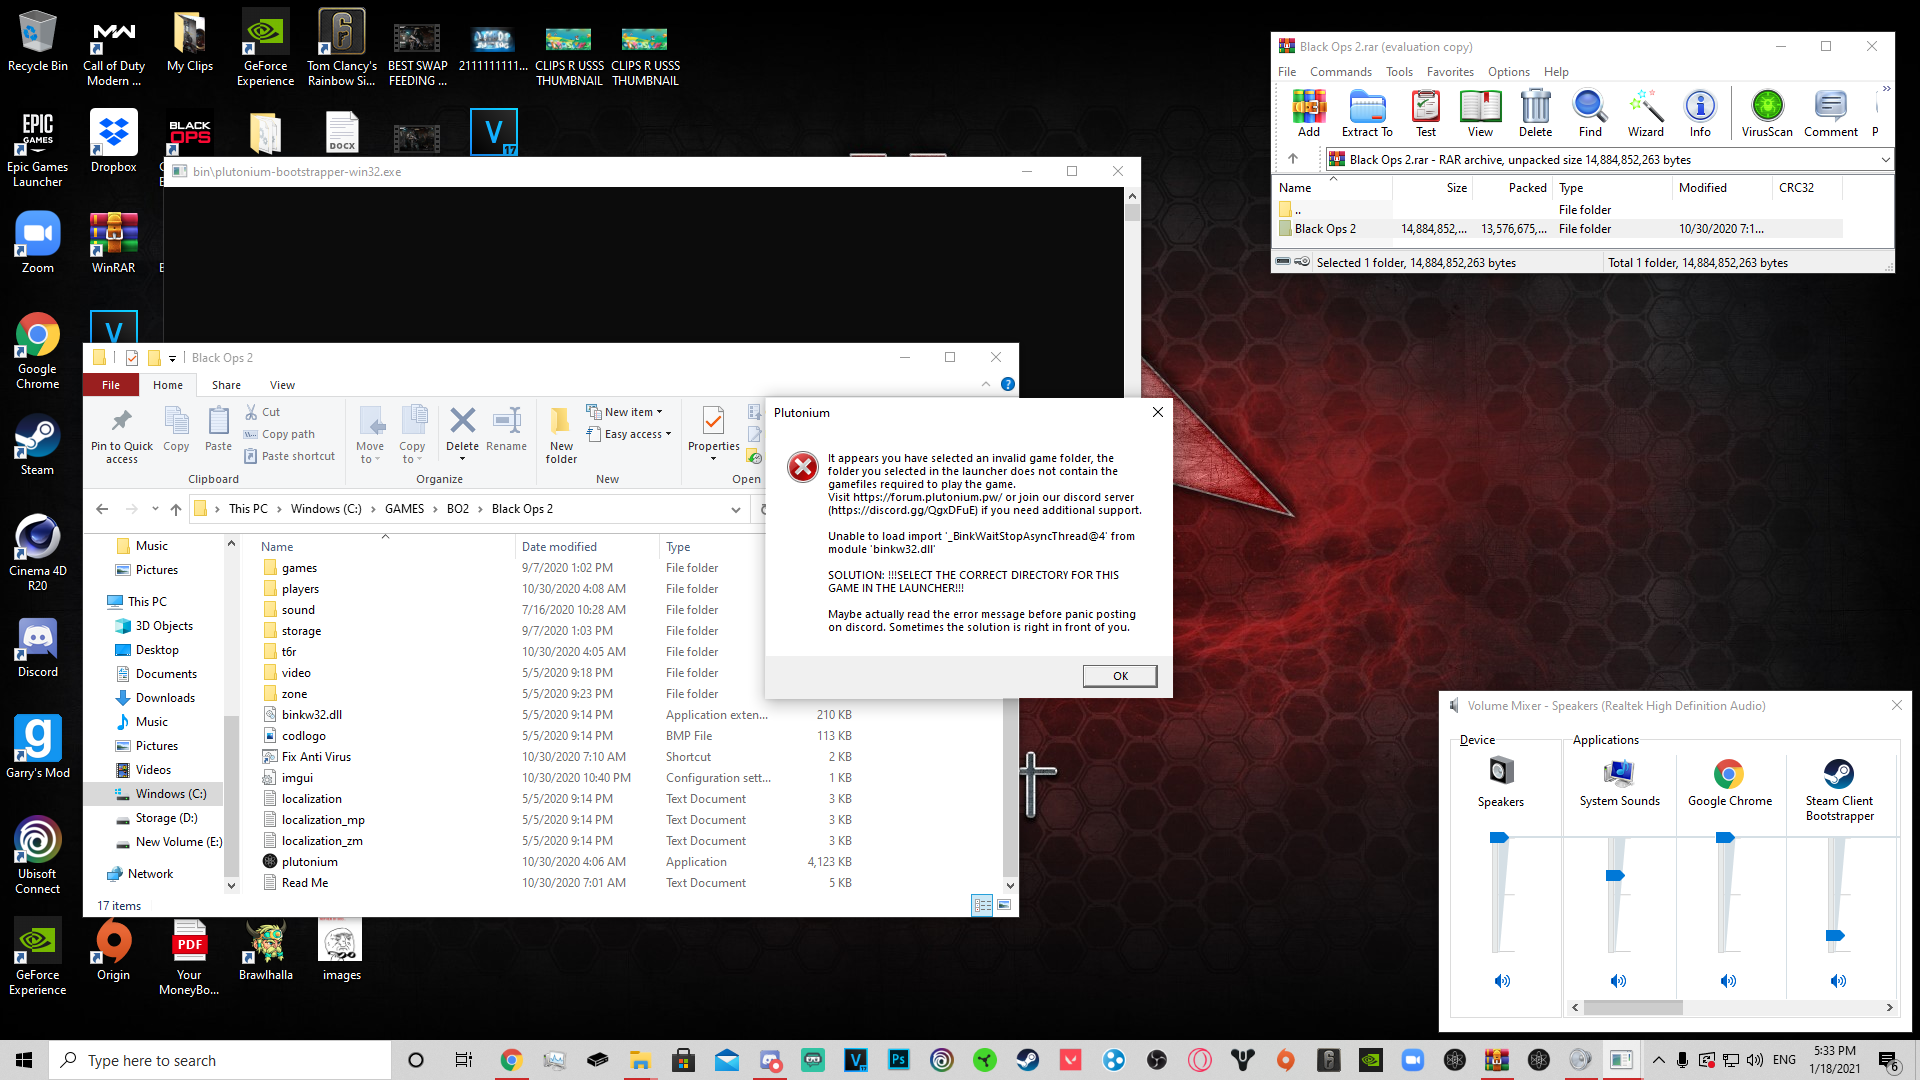The height and width of the screenshot is (1080, 1920).
Task: Open New item dropdown in Explorer ribbon
Action: [624, 412]
